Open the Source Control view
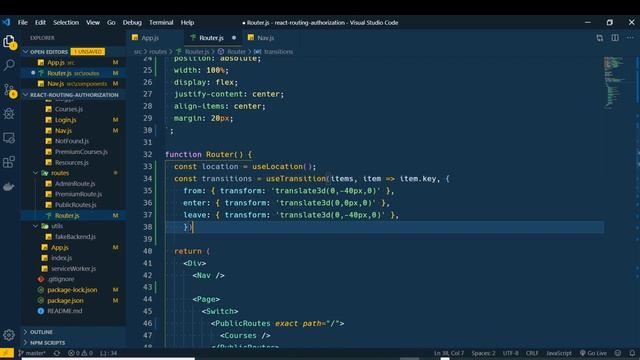 pyautogui.click(x=9, y=90)
